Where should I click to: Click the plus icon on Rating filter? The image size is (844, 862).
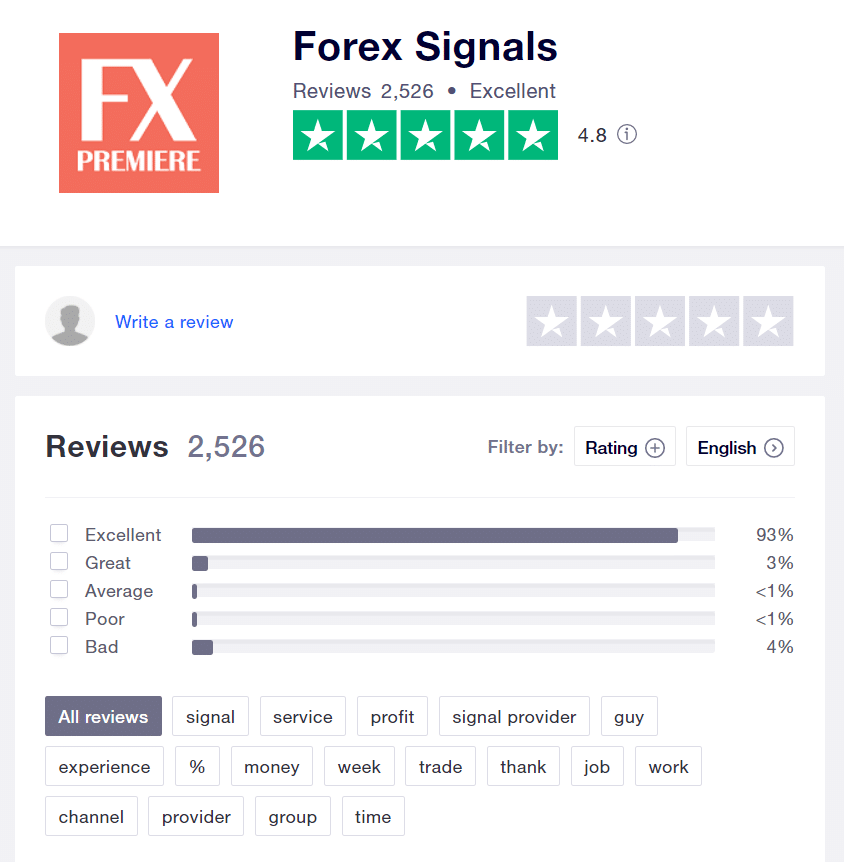(654, 447)
